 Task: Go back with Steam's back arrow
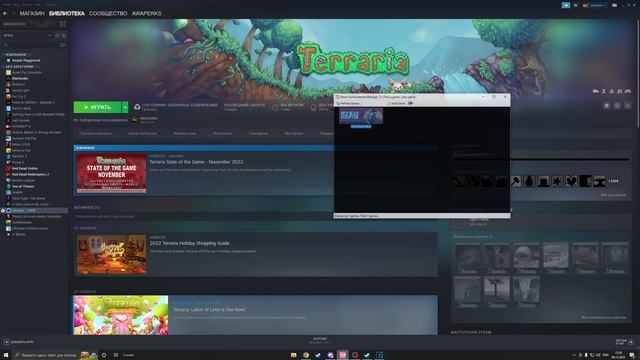[x=5, y=13]
